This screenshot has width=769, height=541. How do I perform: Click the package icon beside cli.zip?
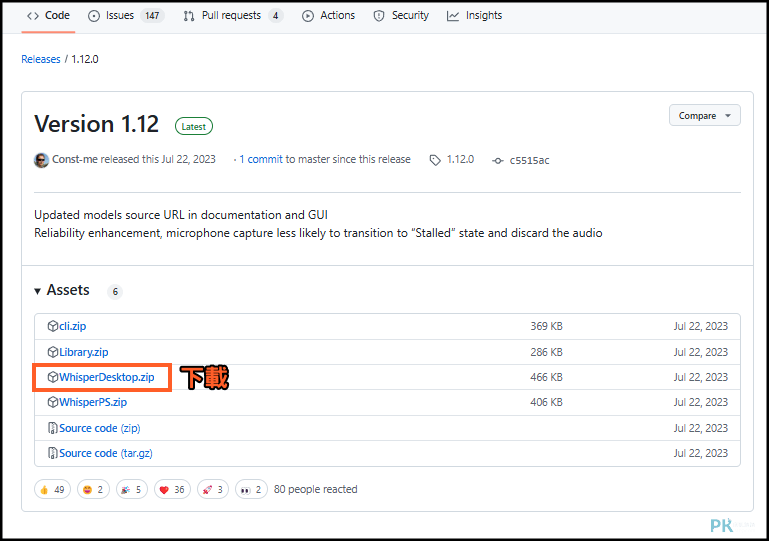click(x=52, y=326)
